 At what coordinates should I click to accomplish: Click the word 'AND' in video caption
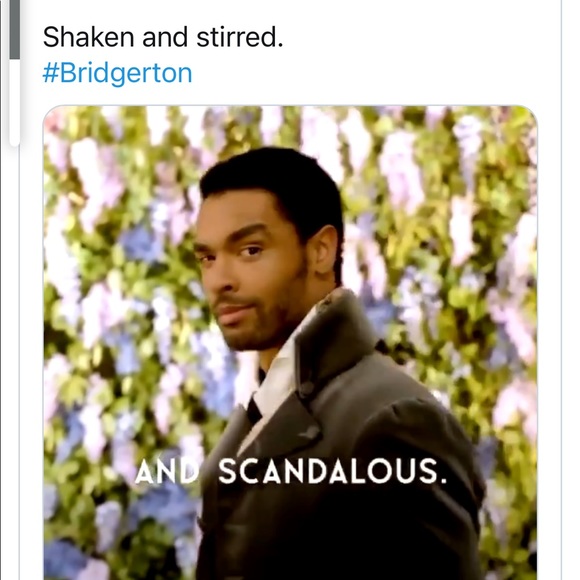tap(167, 472)
